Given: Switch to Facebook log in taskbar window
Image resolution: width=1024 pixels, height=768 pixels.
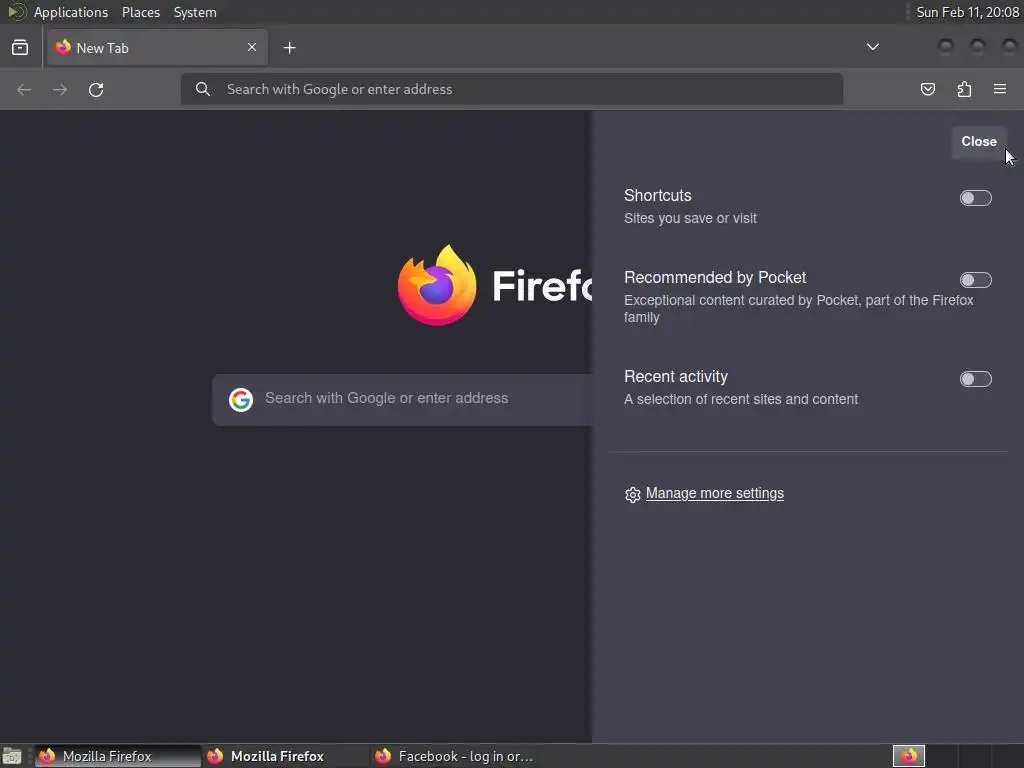Looking at the screenshot, I should [x=454, y=756].
